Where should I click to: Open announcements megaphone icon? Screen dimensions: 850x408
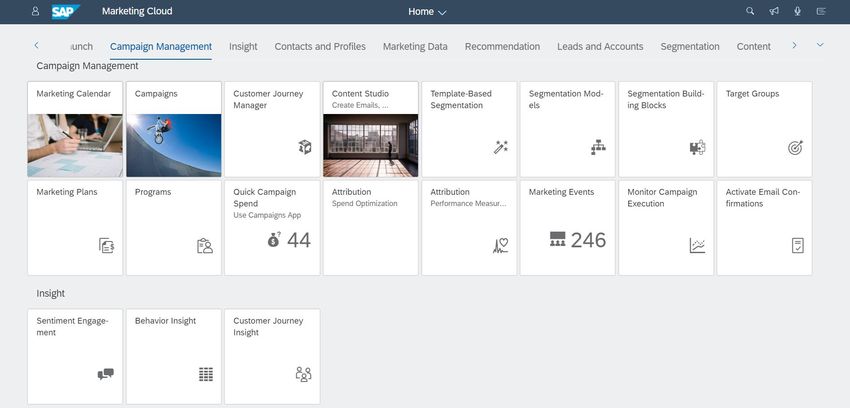coord(774,11)
